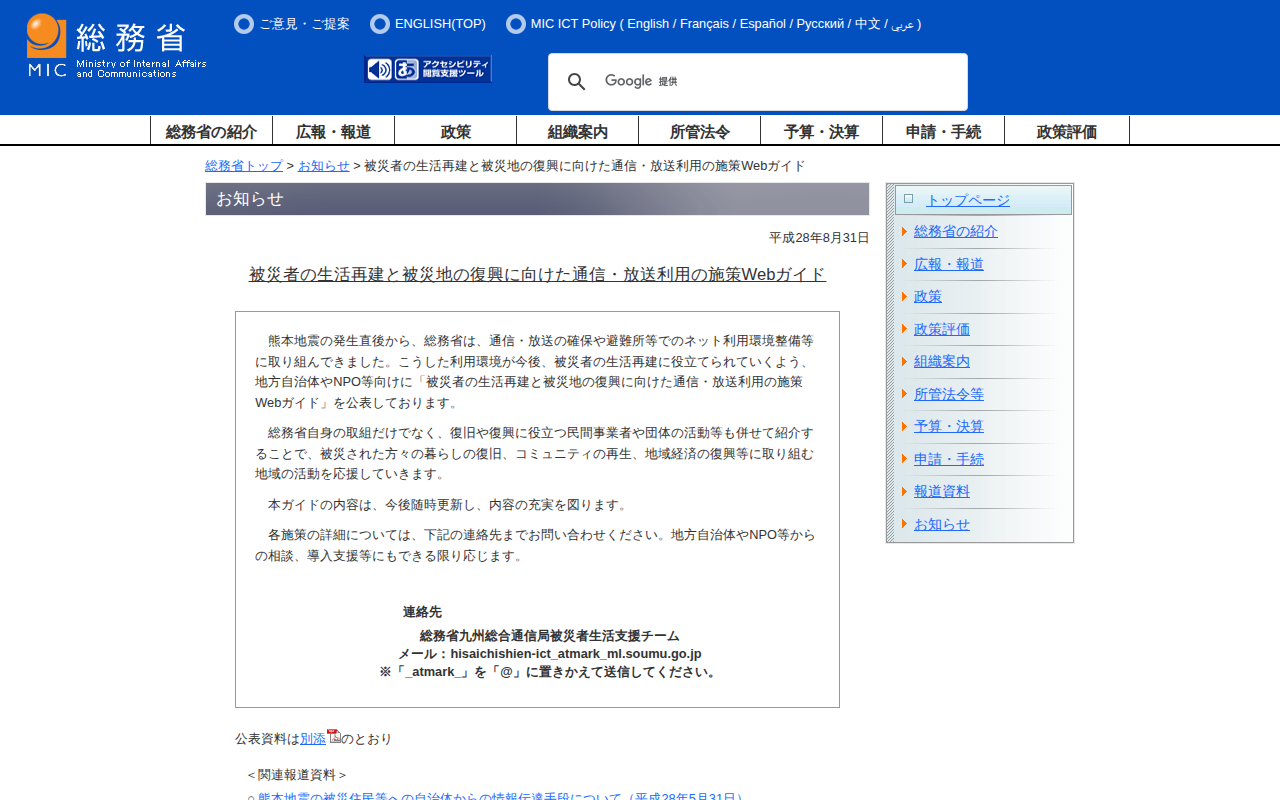Open the accessibility reading support tool
The width and height of the screenshot is (1280, 800).
coord(428,69)
